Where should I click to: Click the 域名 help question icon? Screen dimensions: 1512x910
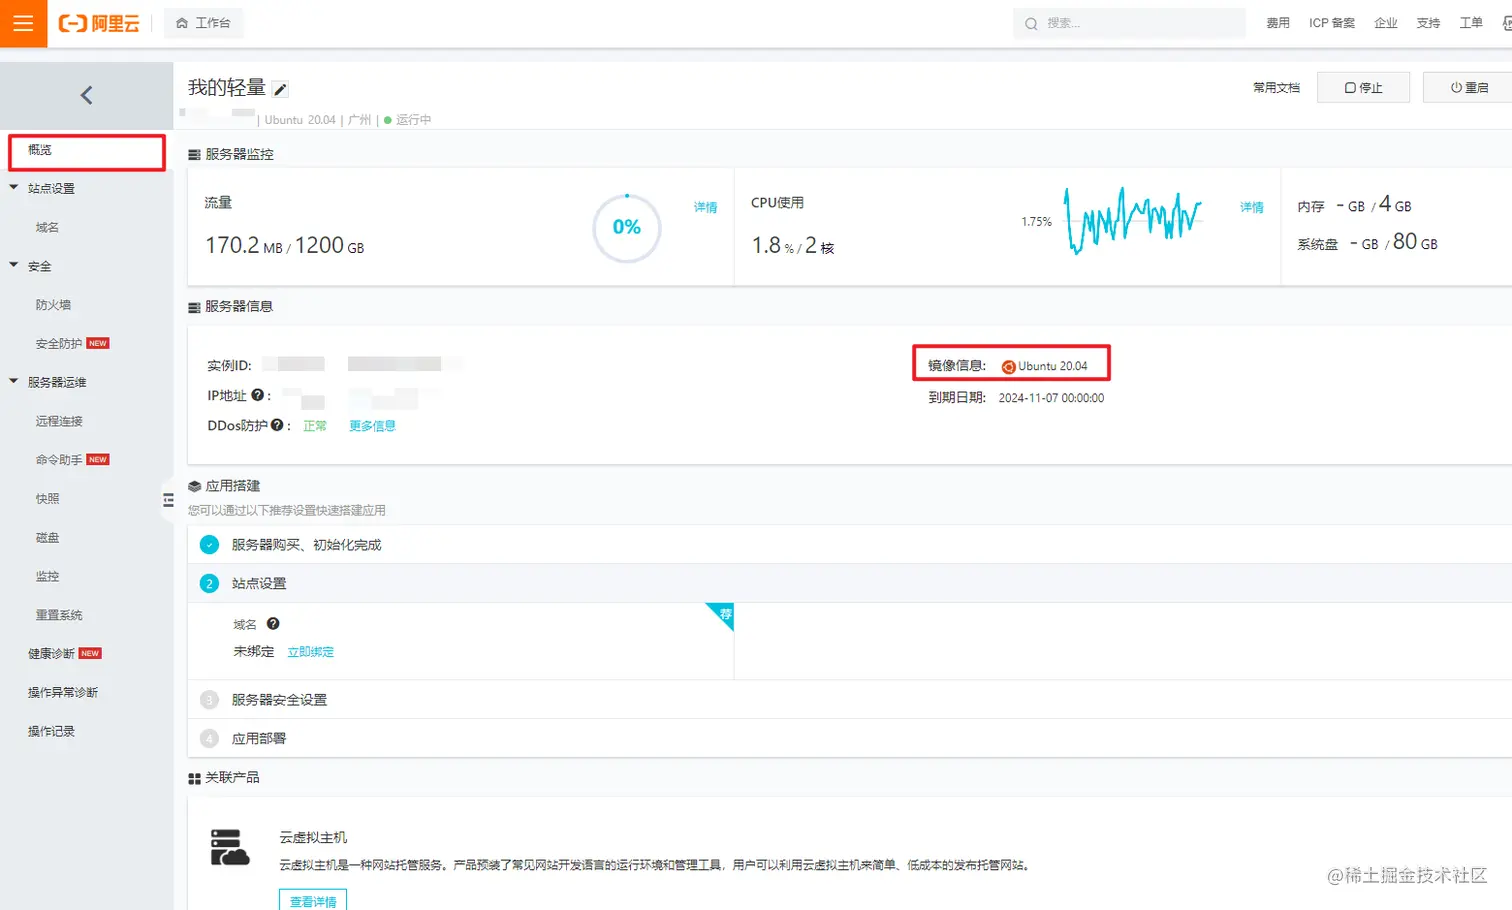click(x=273, y=624)
